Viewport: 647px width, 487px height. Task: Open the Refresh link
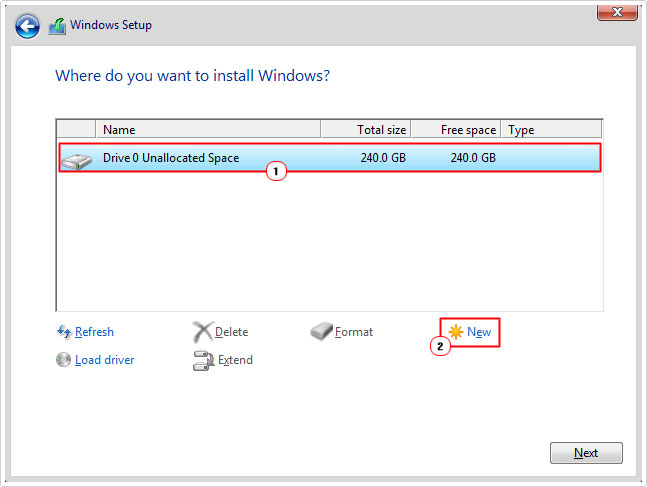(94, 332)
